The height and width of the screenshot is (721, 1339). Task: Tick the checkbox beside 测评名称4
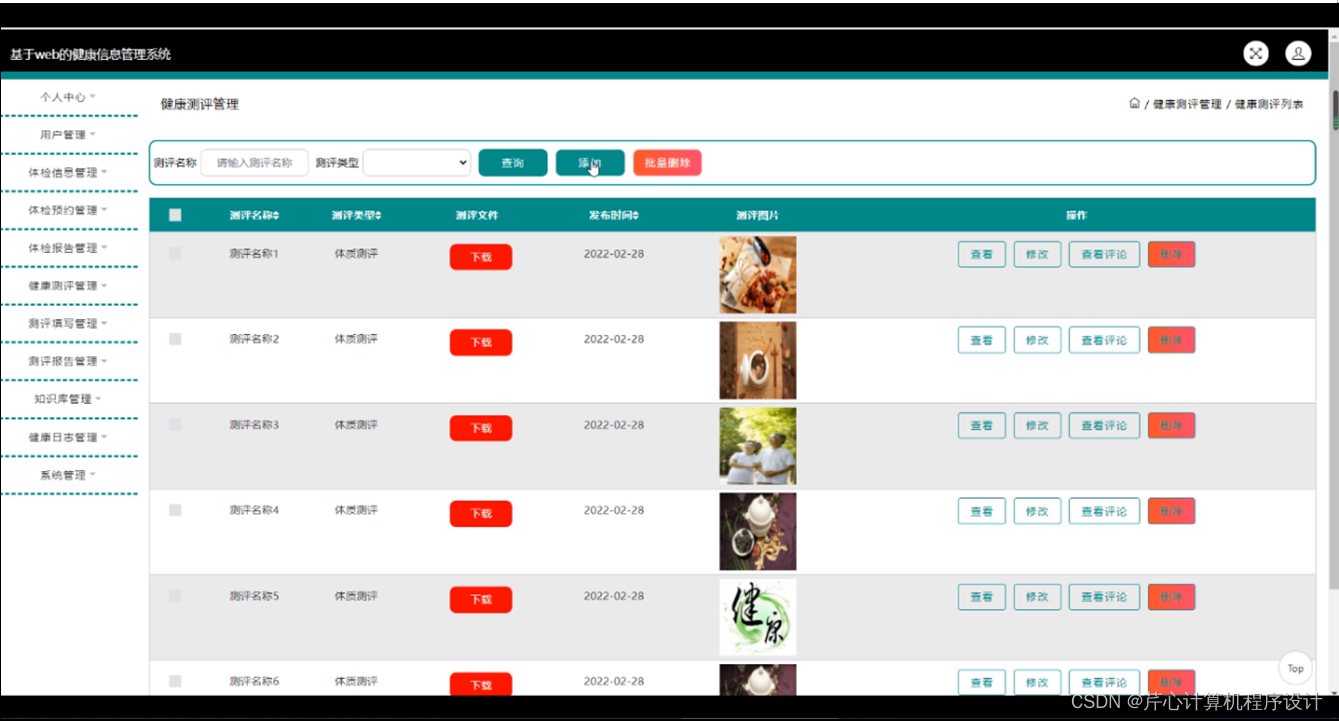(175, 510)
